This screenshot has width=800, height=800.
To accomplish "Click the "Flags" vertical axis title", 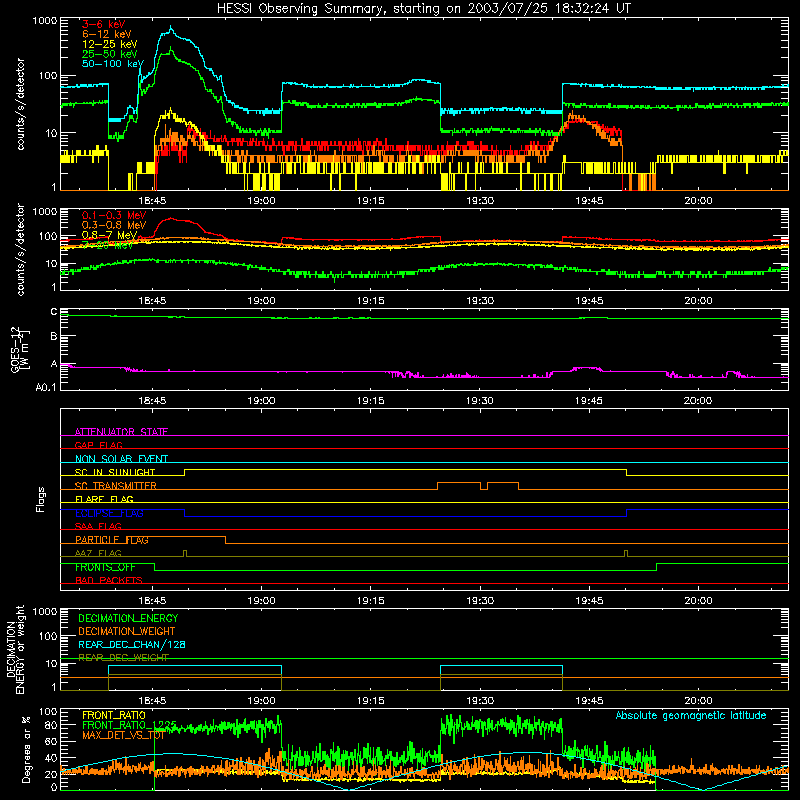I will (41, 499).
